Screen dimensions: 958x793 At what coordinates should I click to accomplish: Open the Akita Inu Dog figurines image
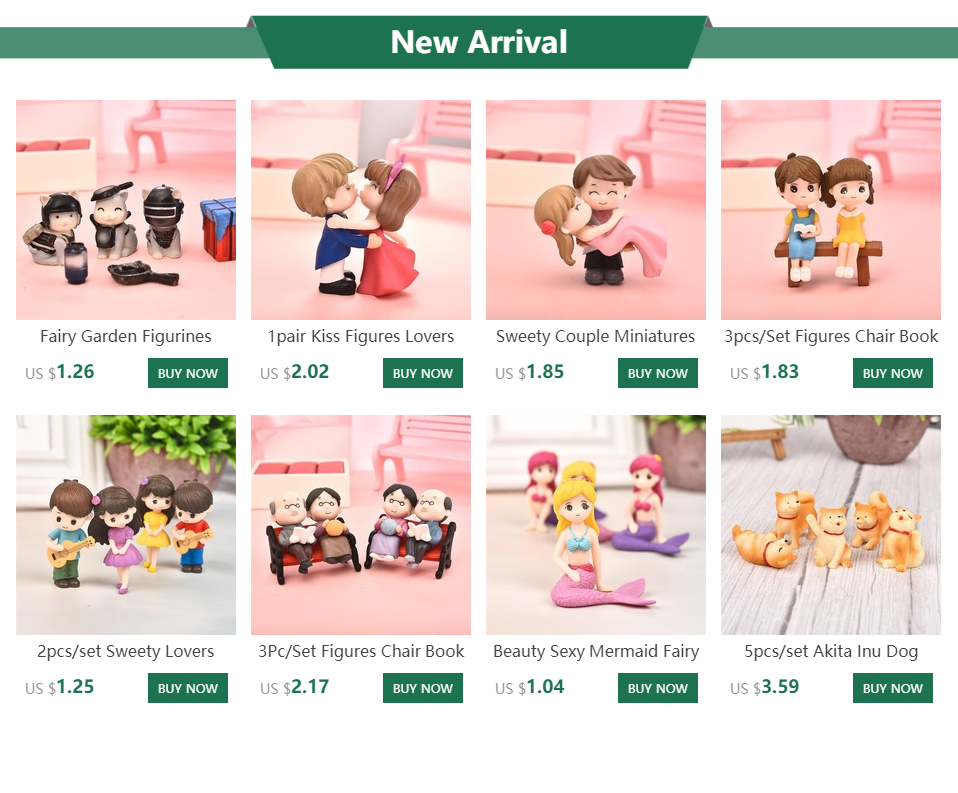[x=831, y=525]
